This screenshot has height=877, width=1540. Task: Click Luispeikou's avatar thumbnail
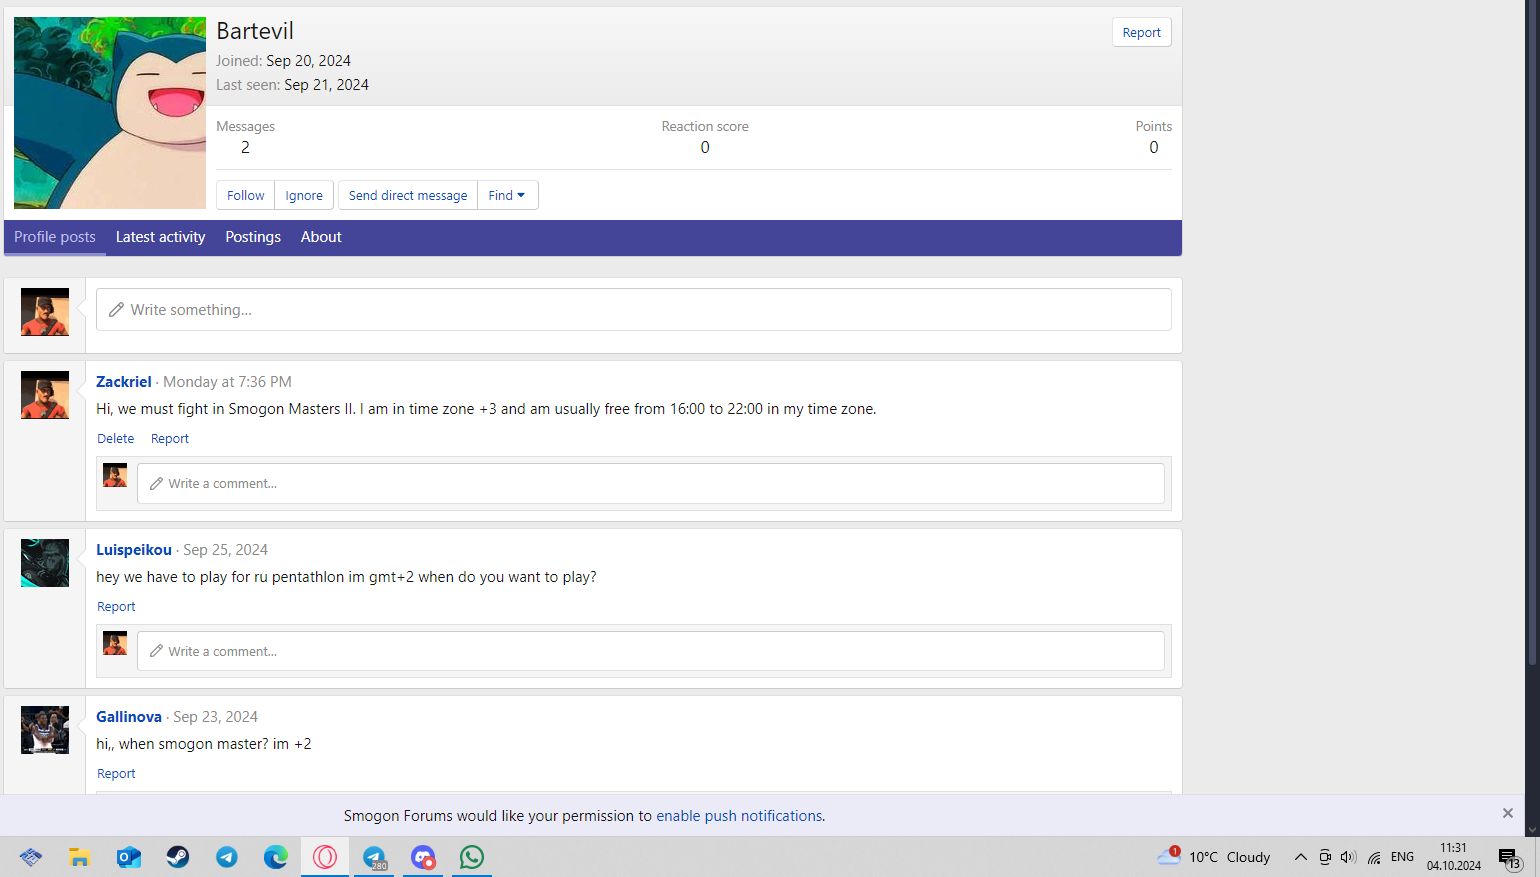tap(45, 563)
